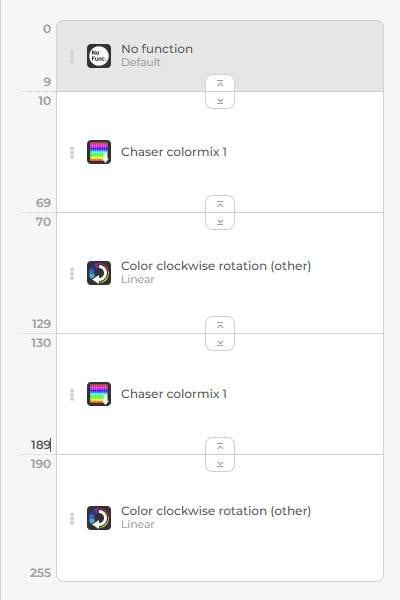Select first Color clockwise rotation (other) label
The image size is (400, 600).
click(216, 266)
